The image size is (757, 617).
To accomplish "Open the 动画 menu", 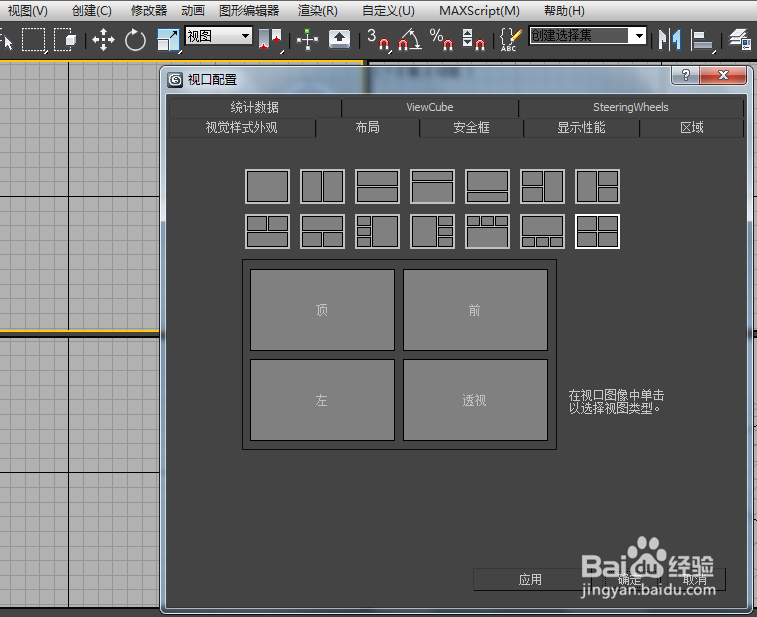I will pyautogui.click(x=193, y=10).
